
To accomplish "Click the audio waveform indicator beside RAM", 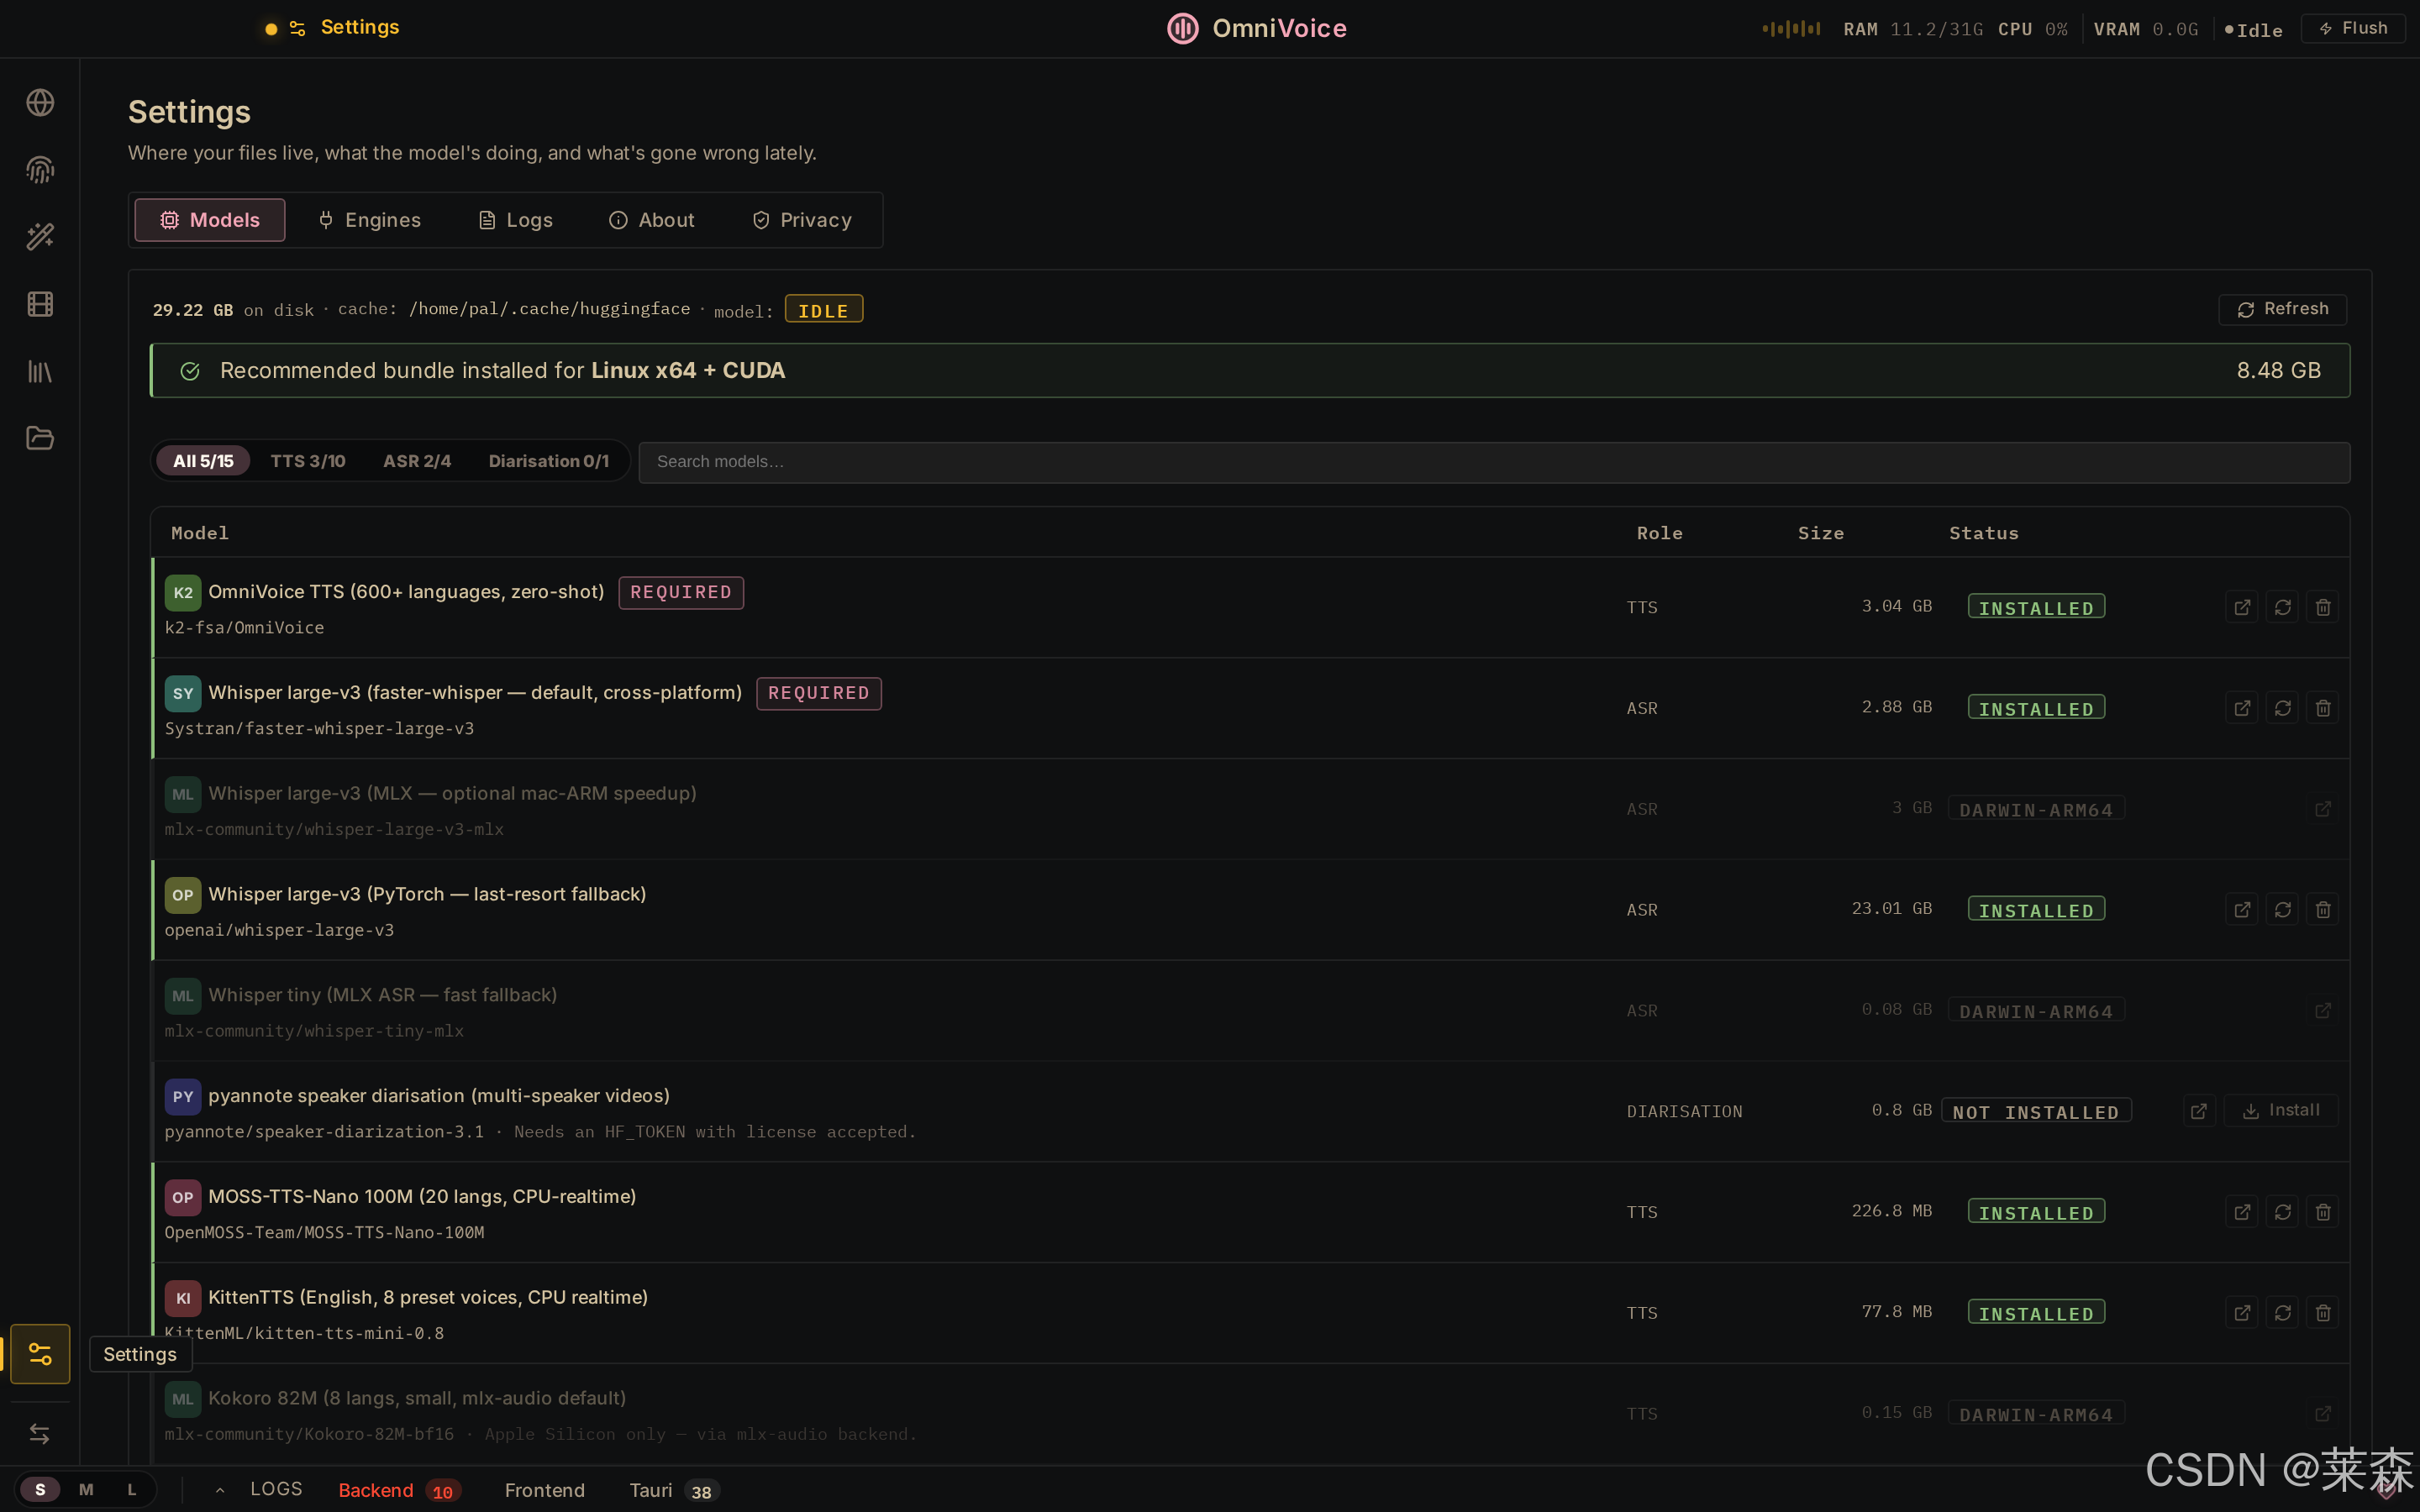I will 1791,29.
